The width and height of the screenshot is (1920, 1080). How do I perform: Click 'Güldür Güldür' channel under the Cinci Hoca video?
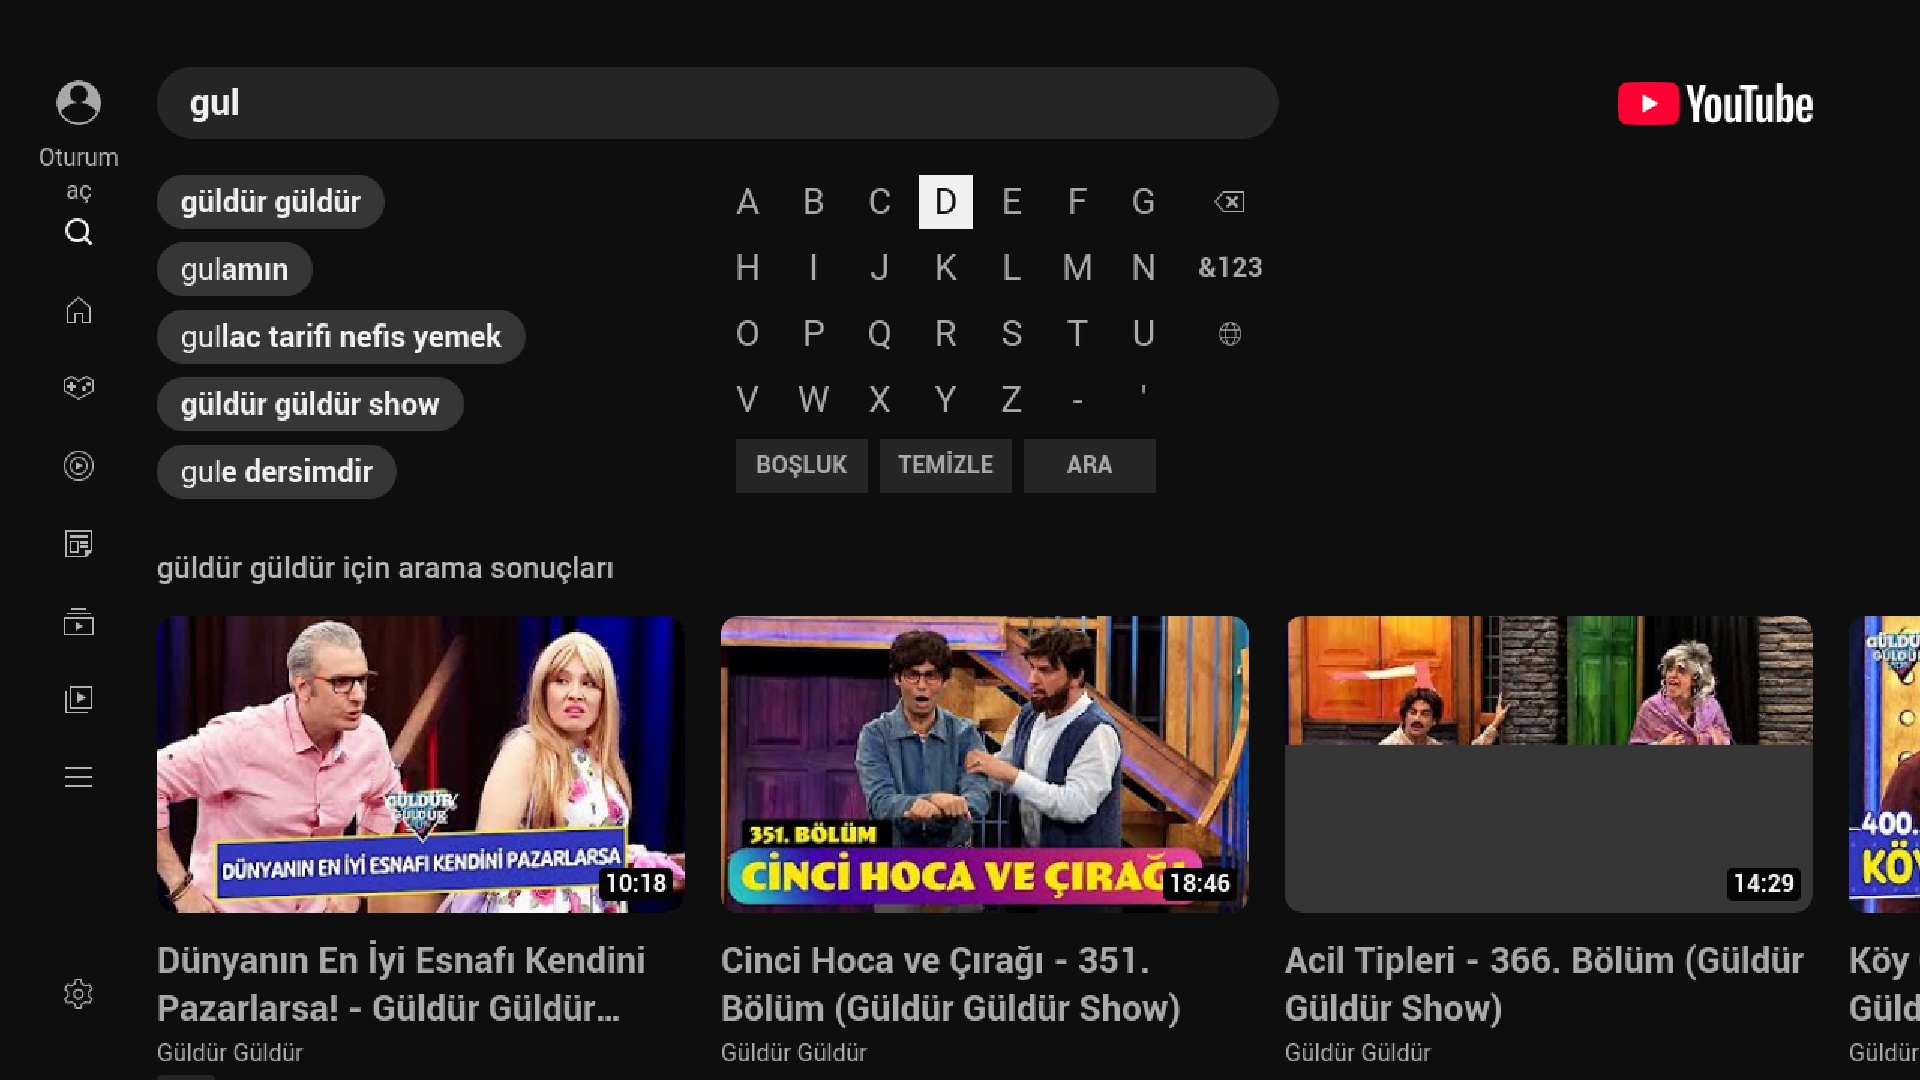click(x=794, y=1053)
